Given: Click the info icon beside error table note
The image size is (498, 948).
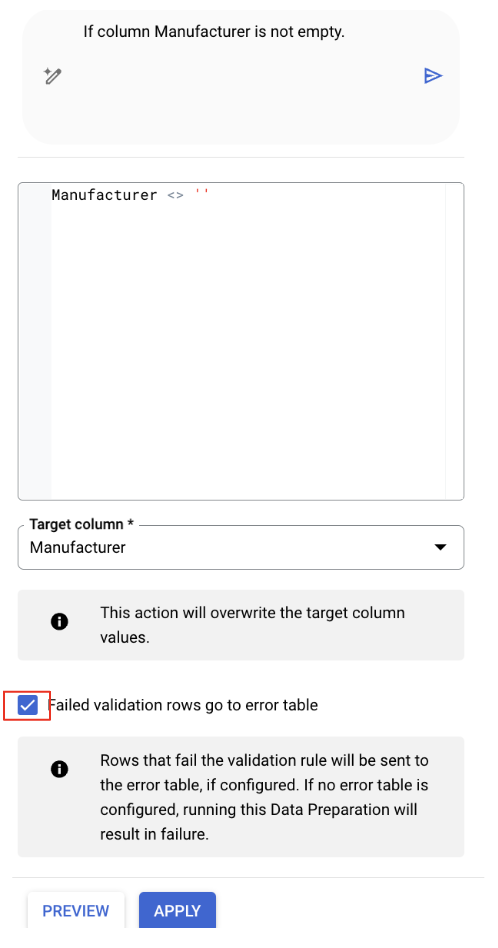Looking at the screenshot, I should (59, 769).
